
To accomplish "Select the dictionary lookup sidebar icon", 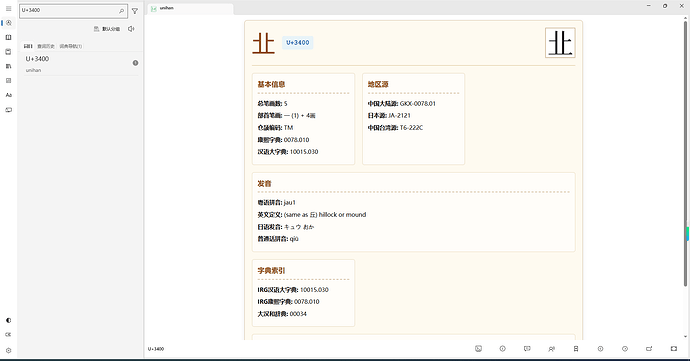I will 8,23.
